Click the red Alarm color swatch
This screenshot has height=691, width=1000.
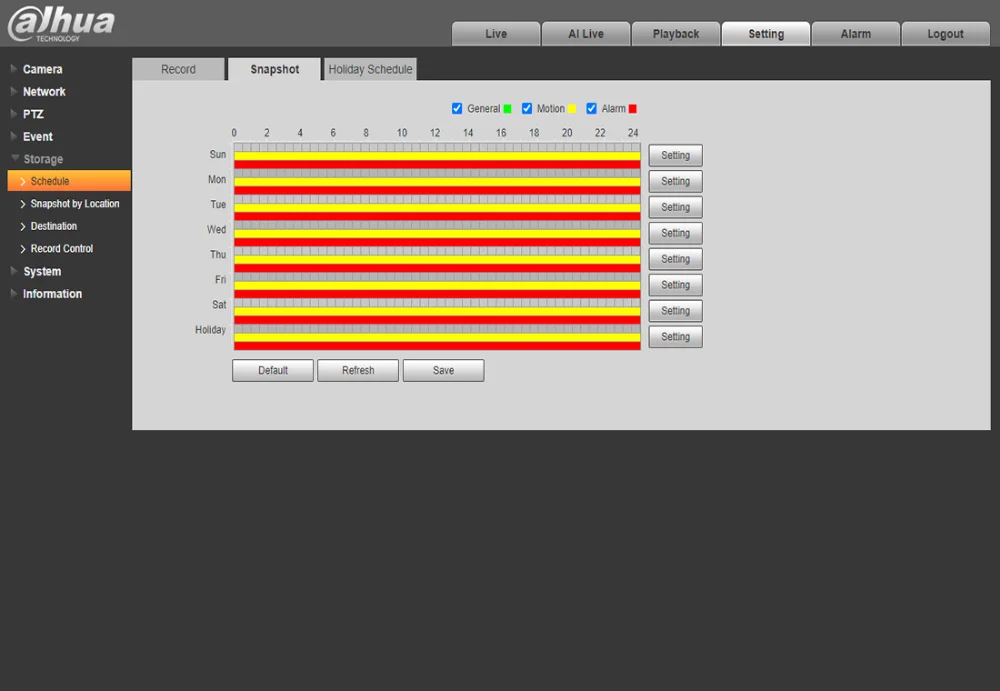(x=633, y=109)
